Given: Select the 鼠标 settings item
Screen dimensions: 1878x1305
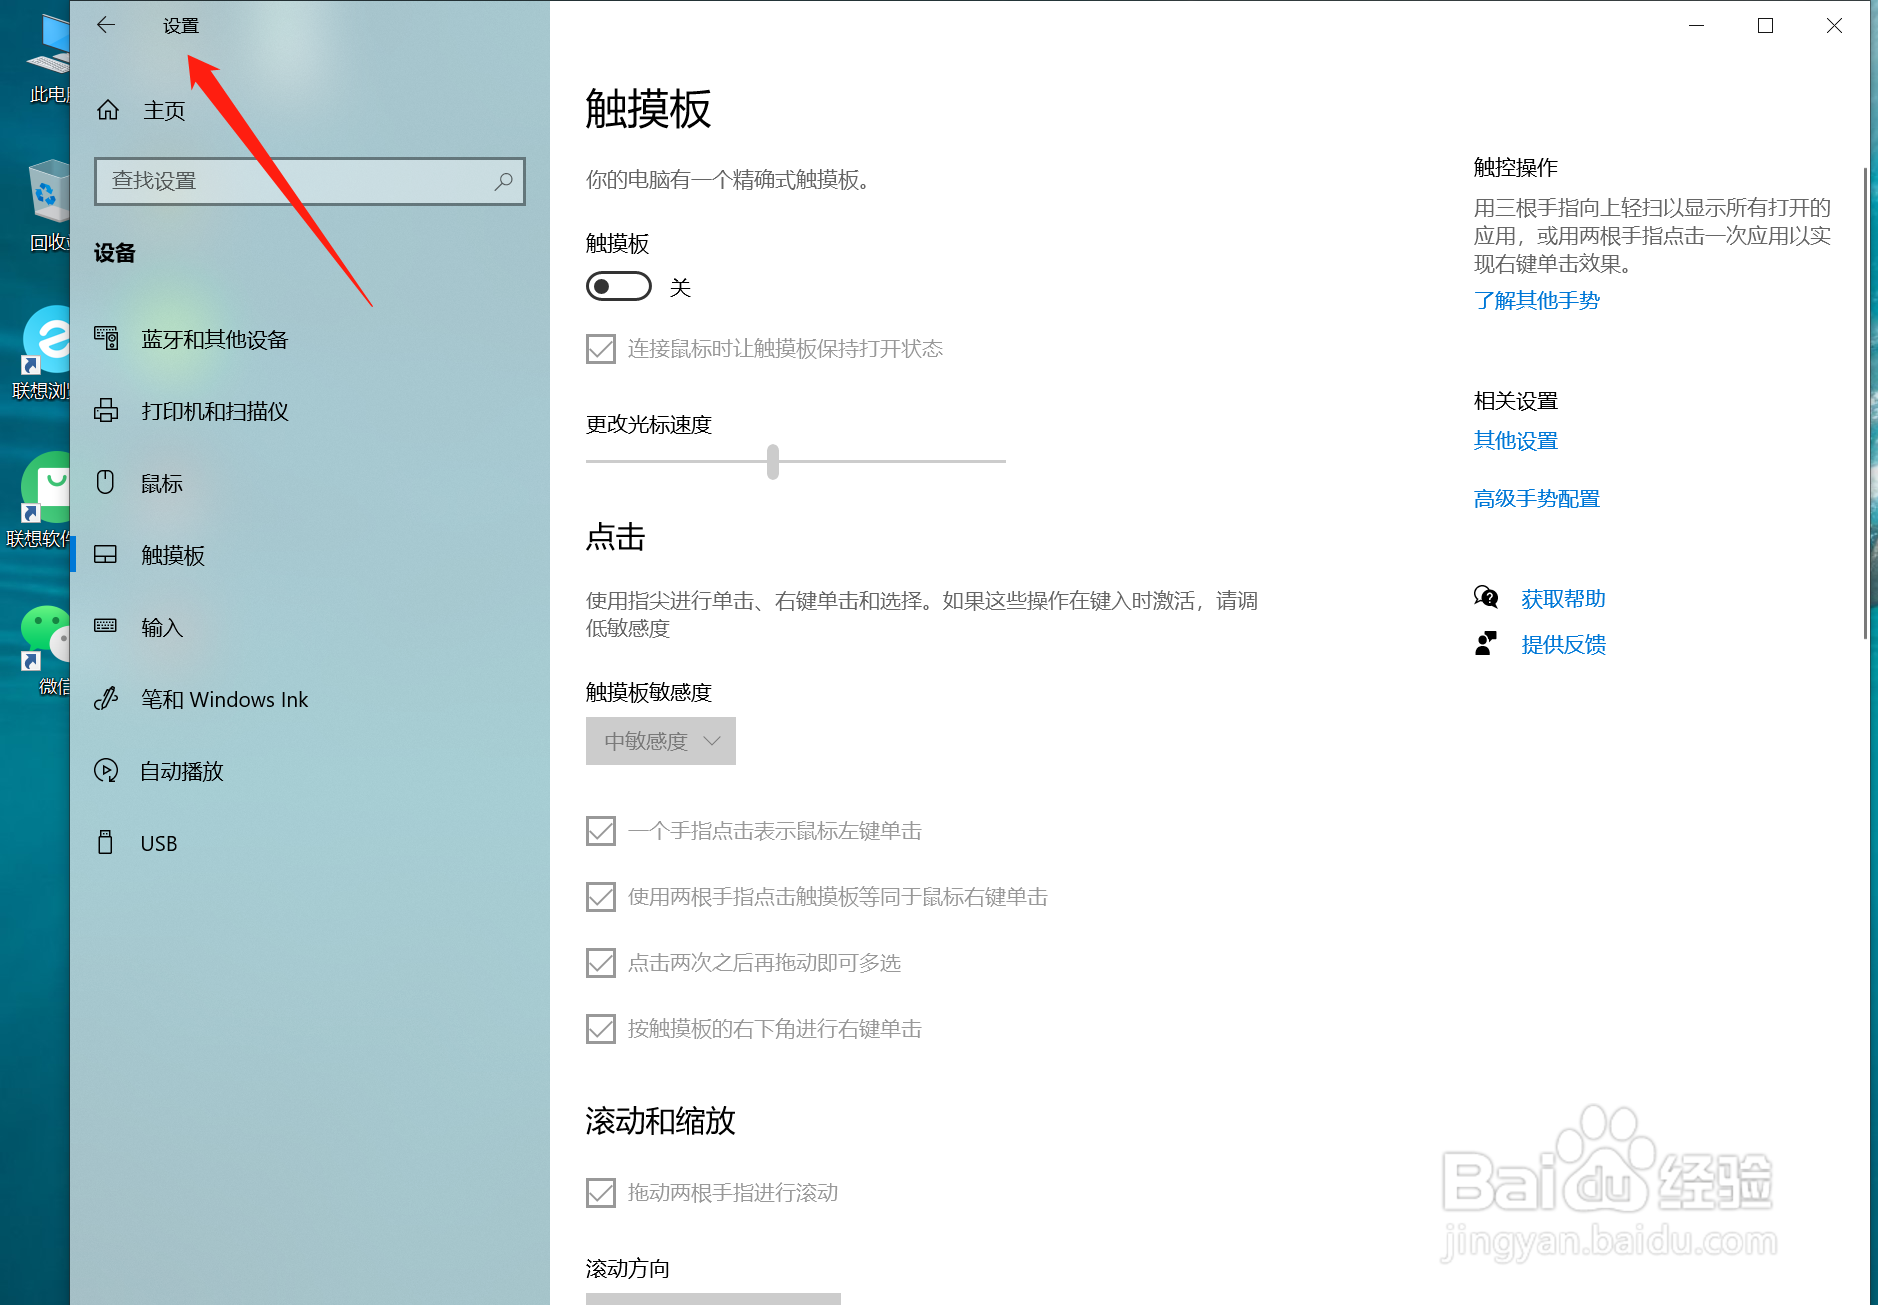Looking at the screenshot, I should [160, 483].
